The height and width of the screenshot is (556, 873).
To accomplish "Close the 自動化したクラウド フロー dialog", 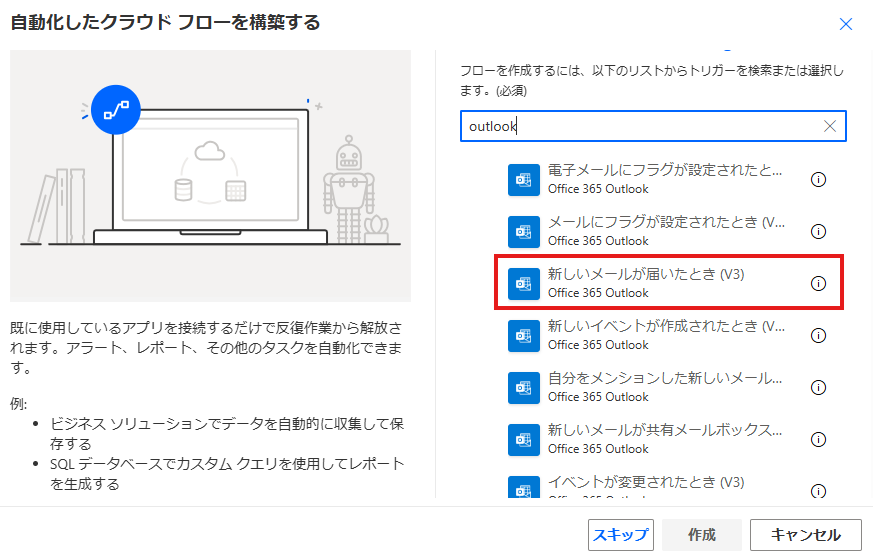I will coord(846,24).
